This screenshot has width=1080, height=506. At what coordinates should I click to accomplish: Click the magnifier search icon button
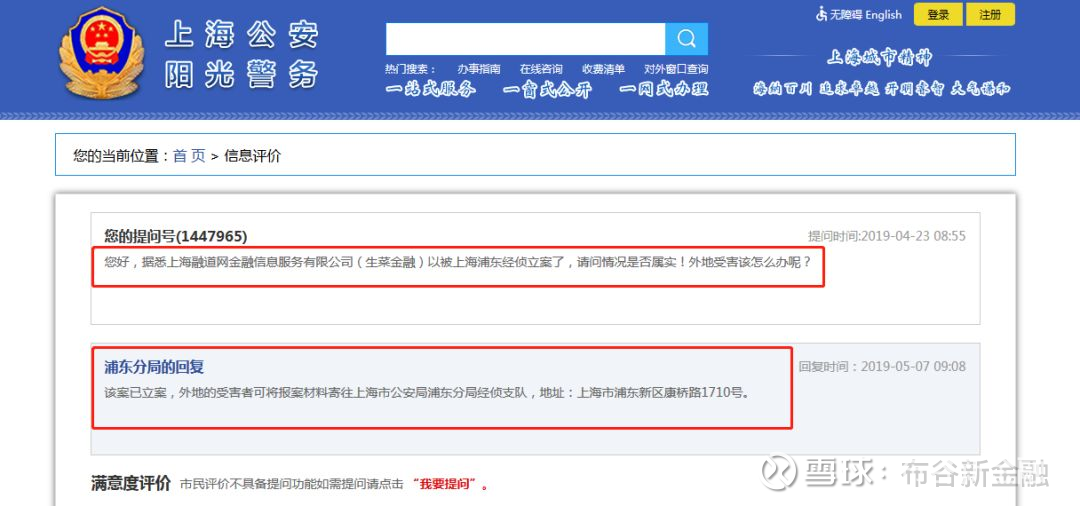pos(686,39)
